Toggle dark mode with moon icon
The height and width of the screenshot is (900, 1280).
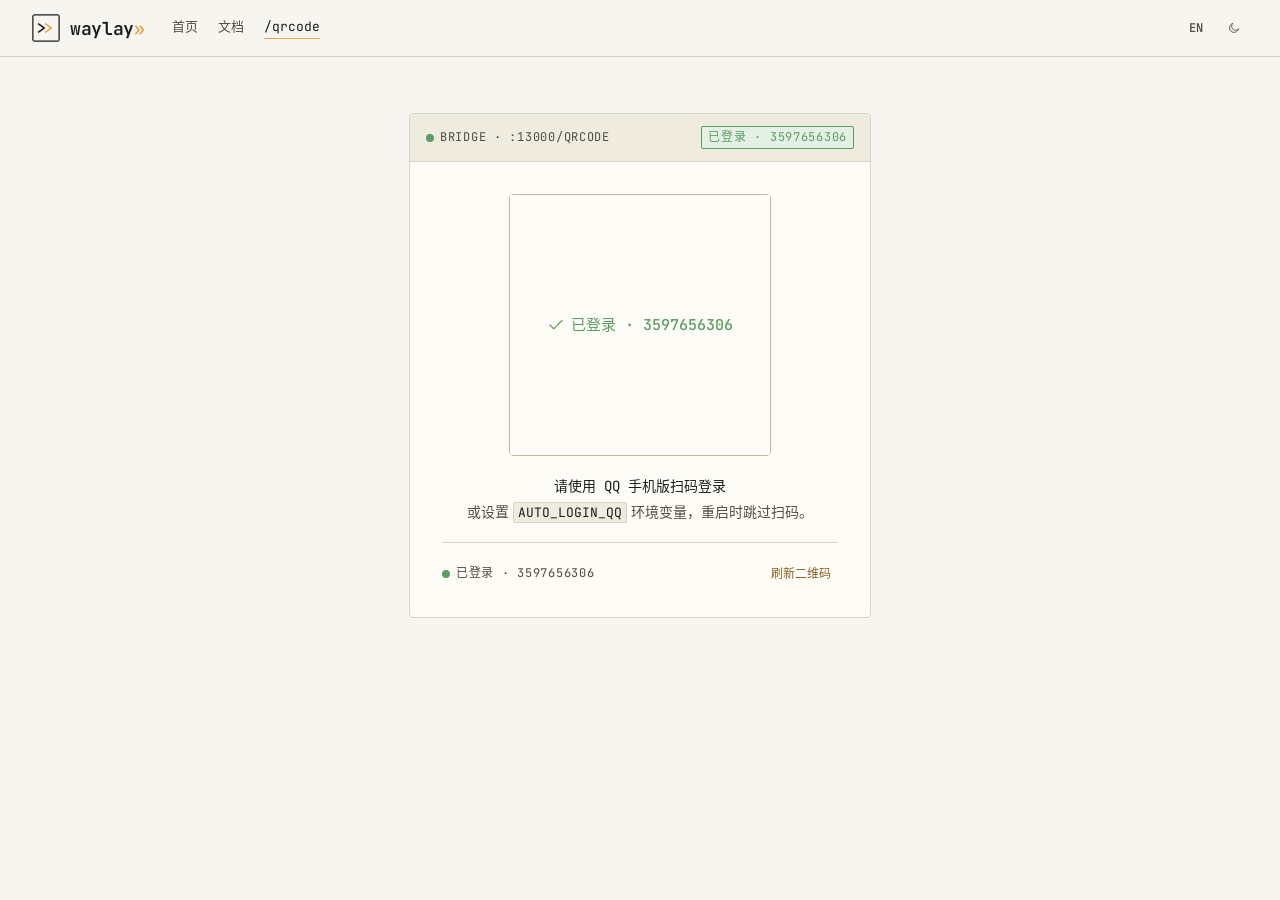point(1234,28)
